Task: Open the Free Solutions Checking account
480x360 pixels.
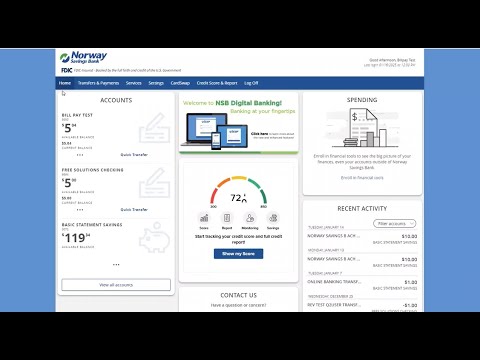Action: click(x=93, y=170)
